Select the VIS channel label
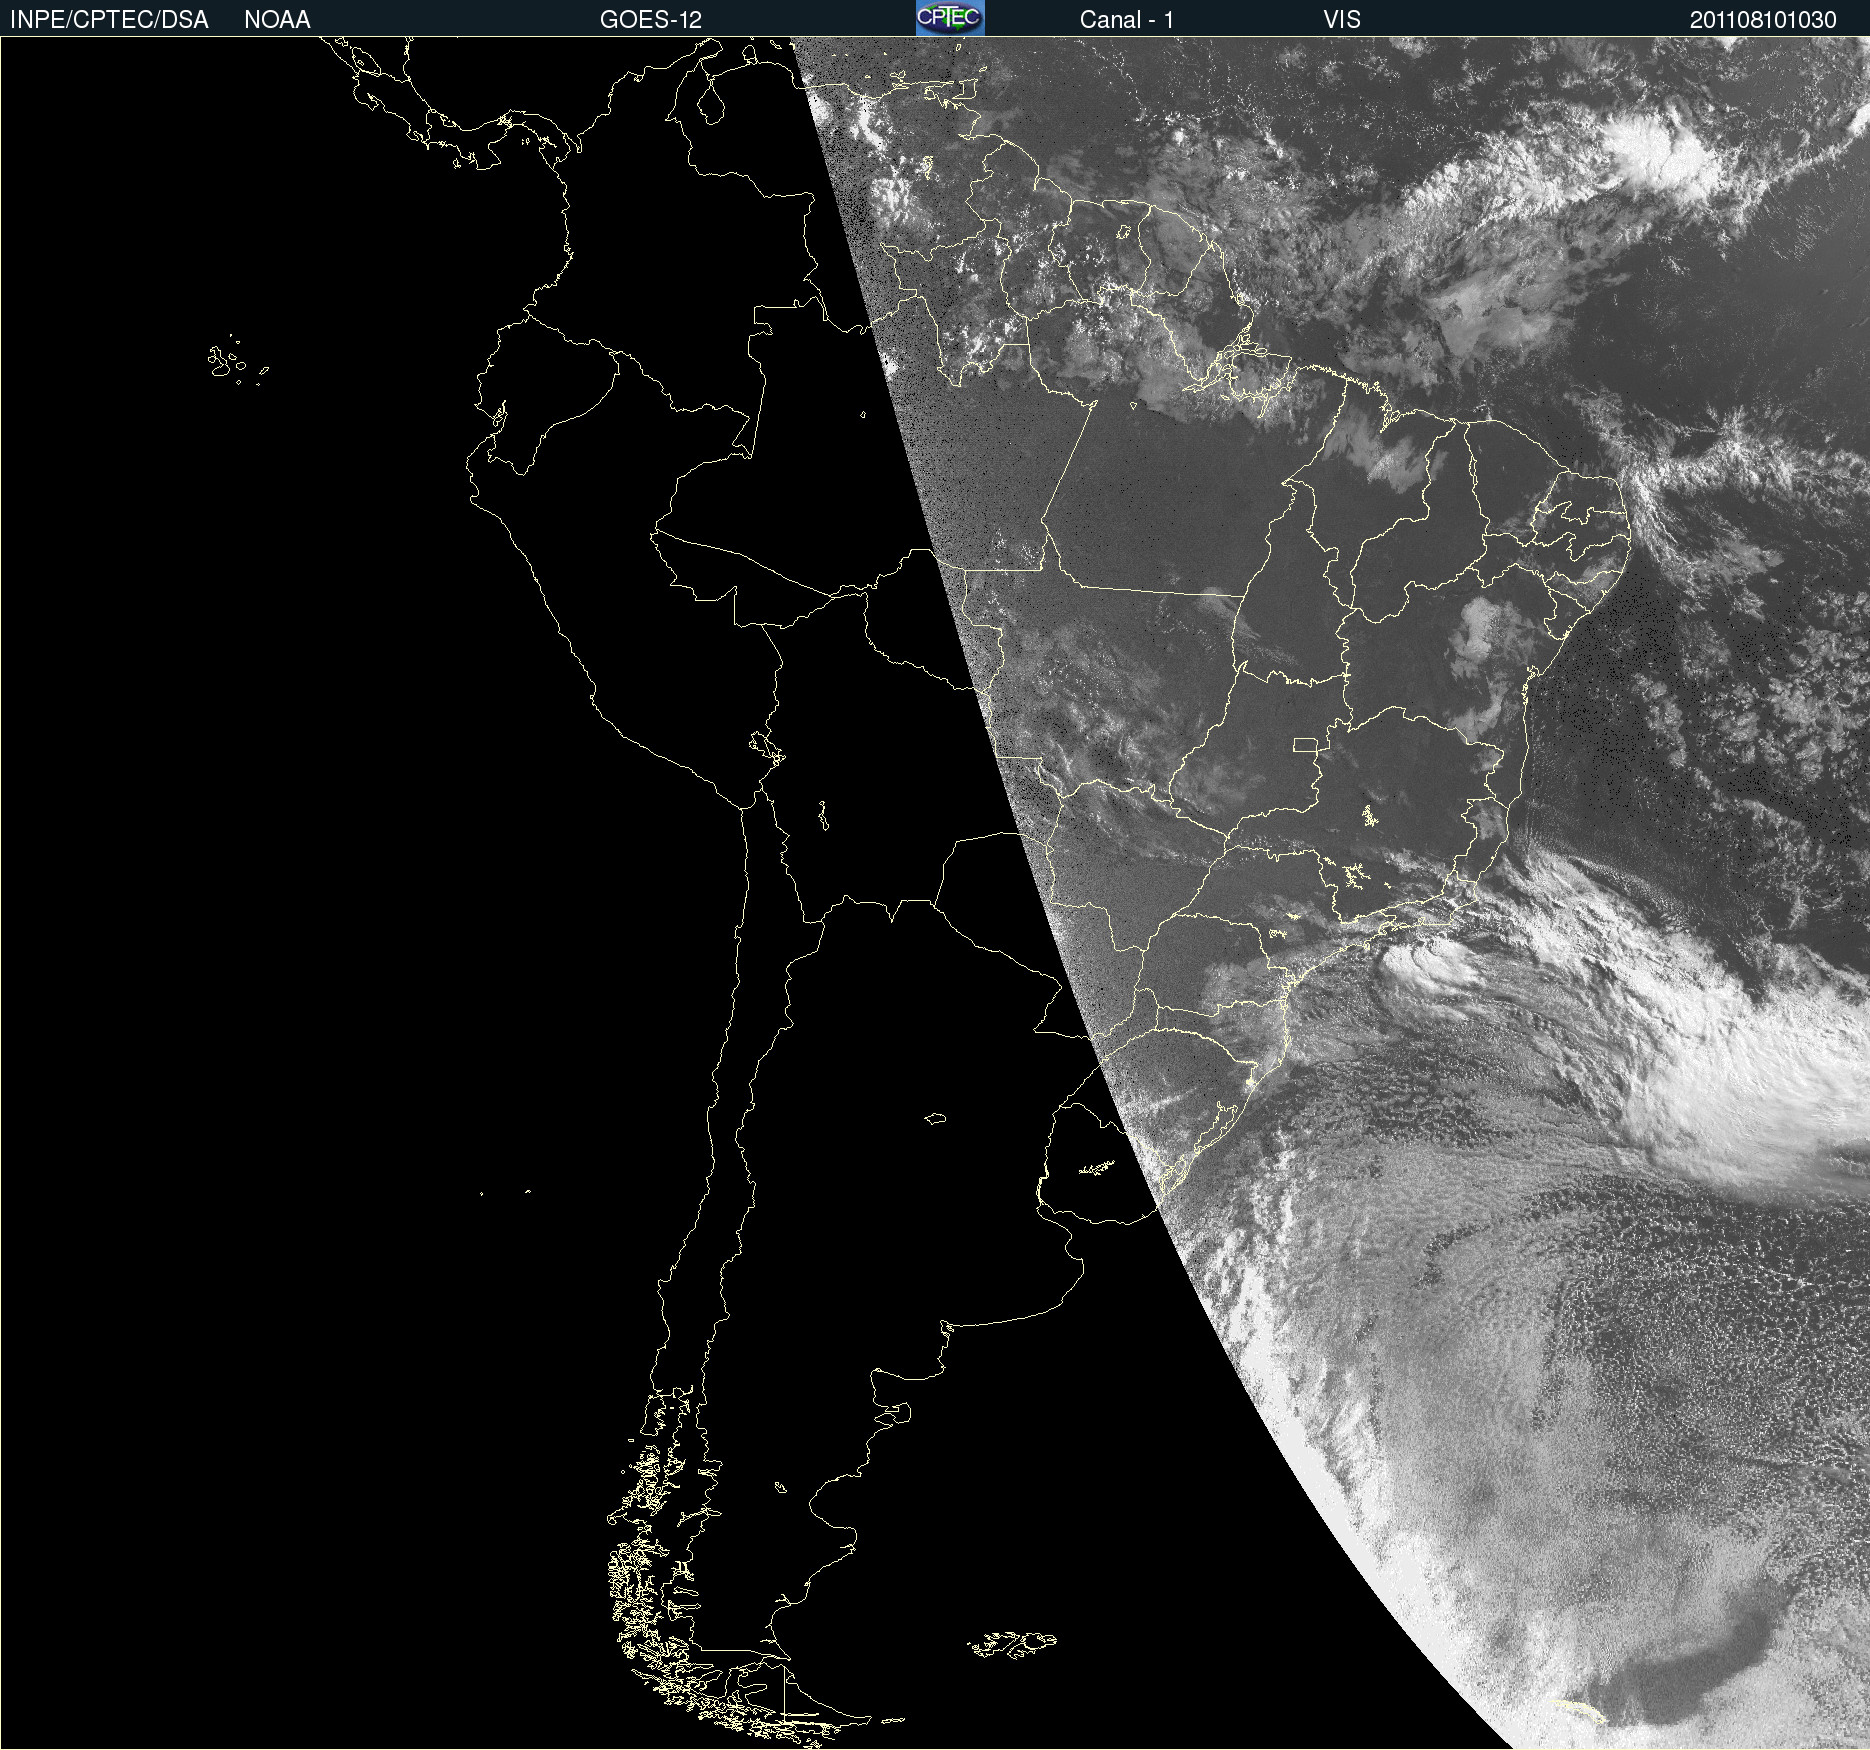Viewport: 1870px width, 1750px height. [1342, 20]
